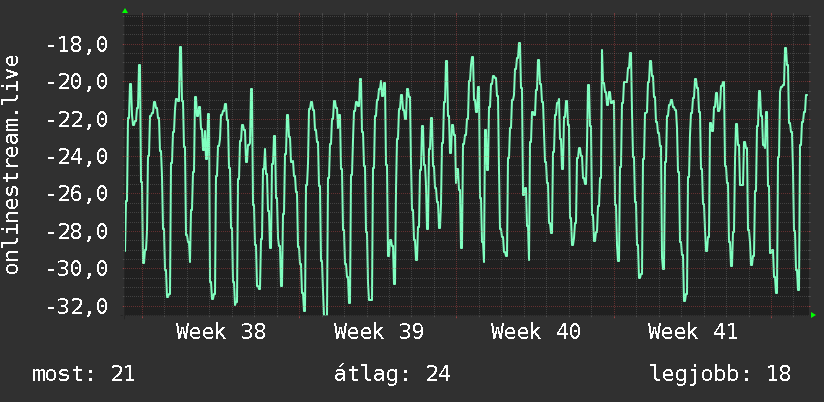This screenshot has width=824, height=402.
Task: Click the "átlag: 24" statistic
Action: pyautogui.click(x=392, y=374)
